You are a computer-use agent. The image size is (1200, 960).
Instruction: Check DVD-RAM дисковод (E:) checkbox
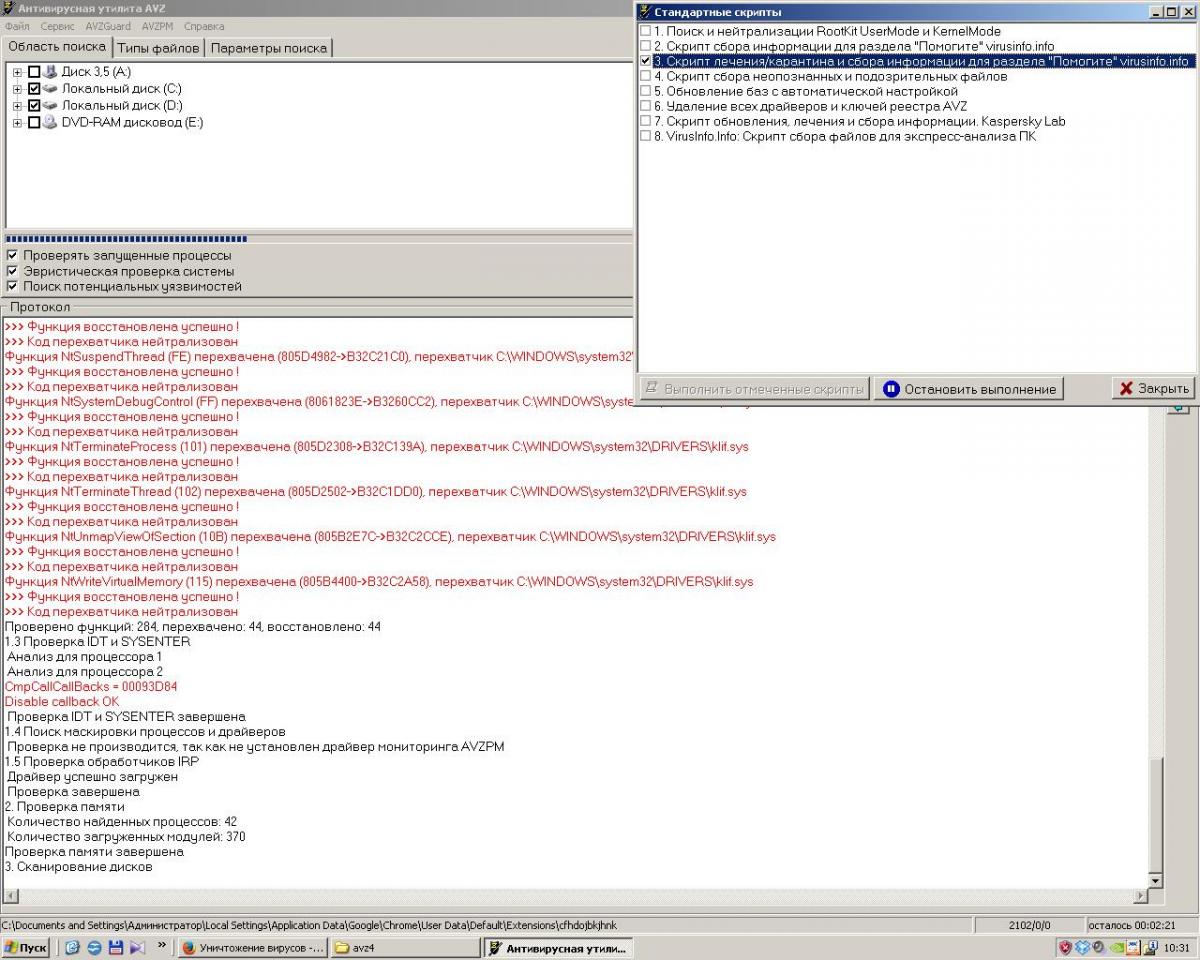click(34, 122)
